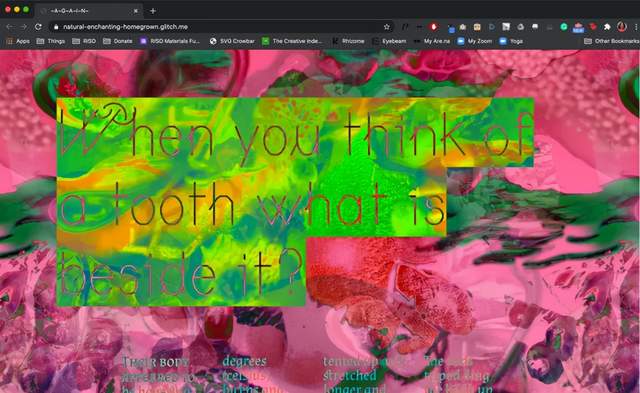Open the Extensions puzzle-piece menu
Screen dimensions: 640x393
607,27
